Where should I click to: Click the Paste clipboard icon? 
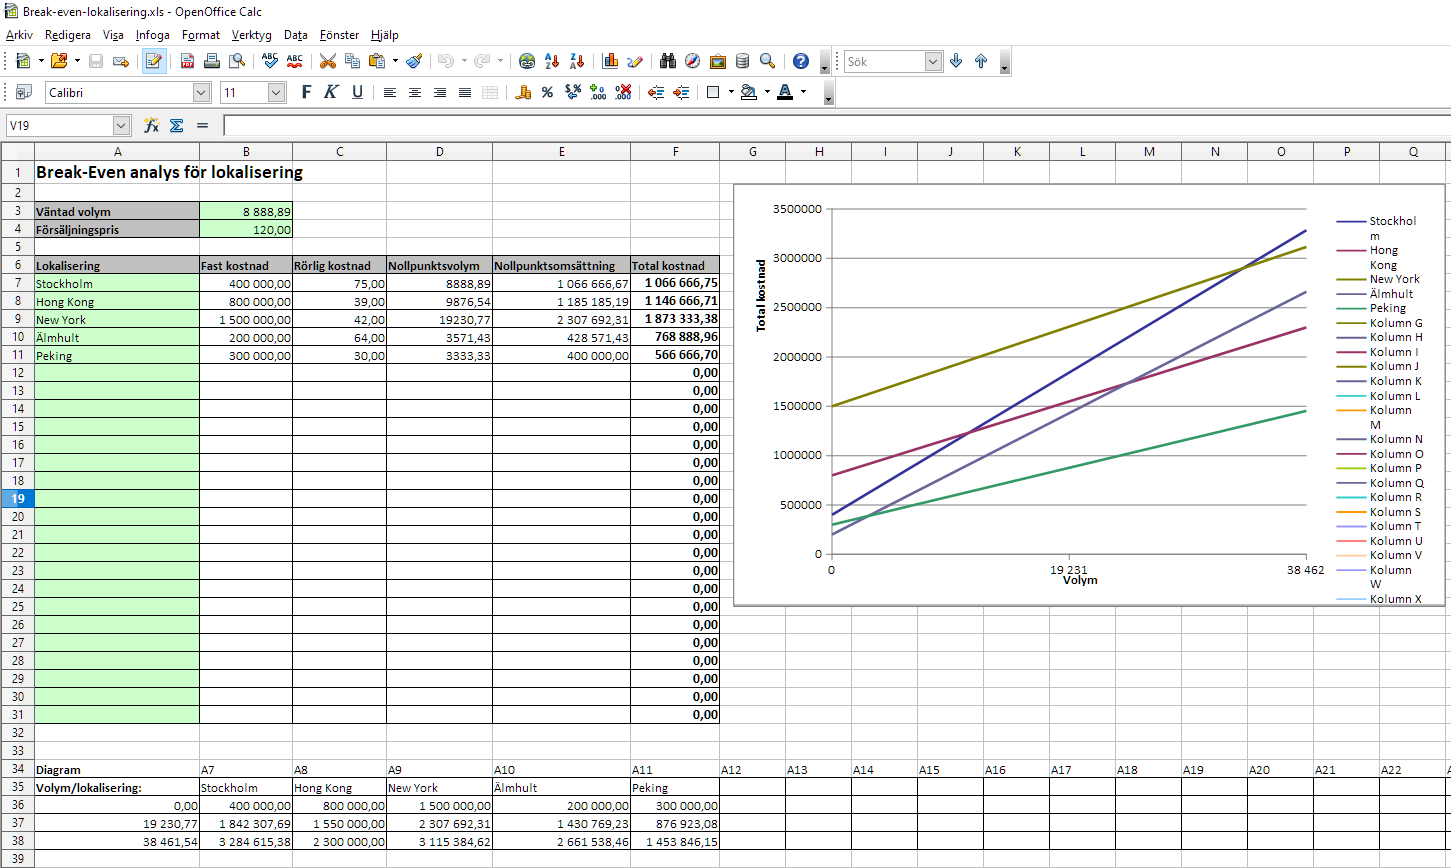pyautogui.click(x=377, y=61)
